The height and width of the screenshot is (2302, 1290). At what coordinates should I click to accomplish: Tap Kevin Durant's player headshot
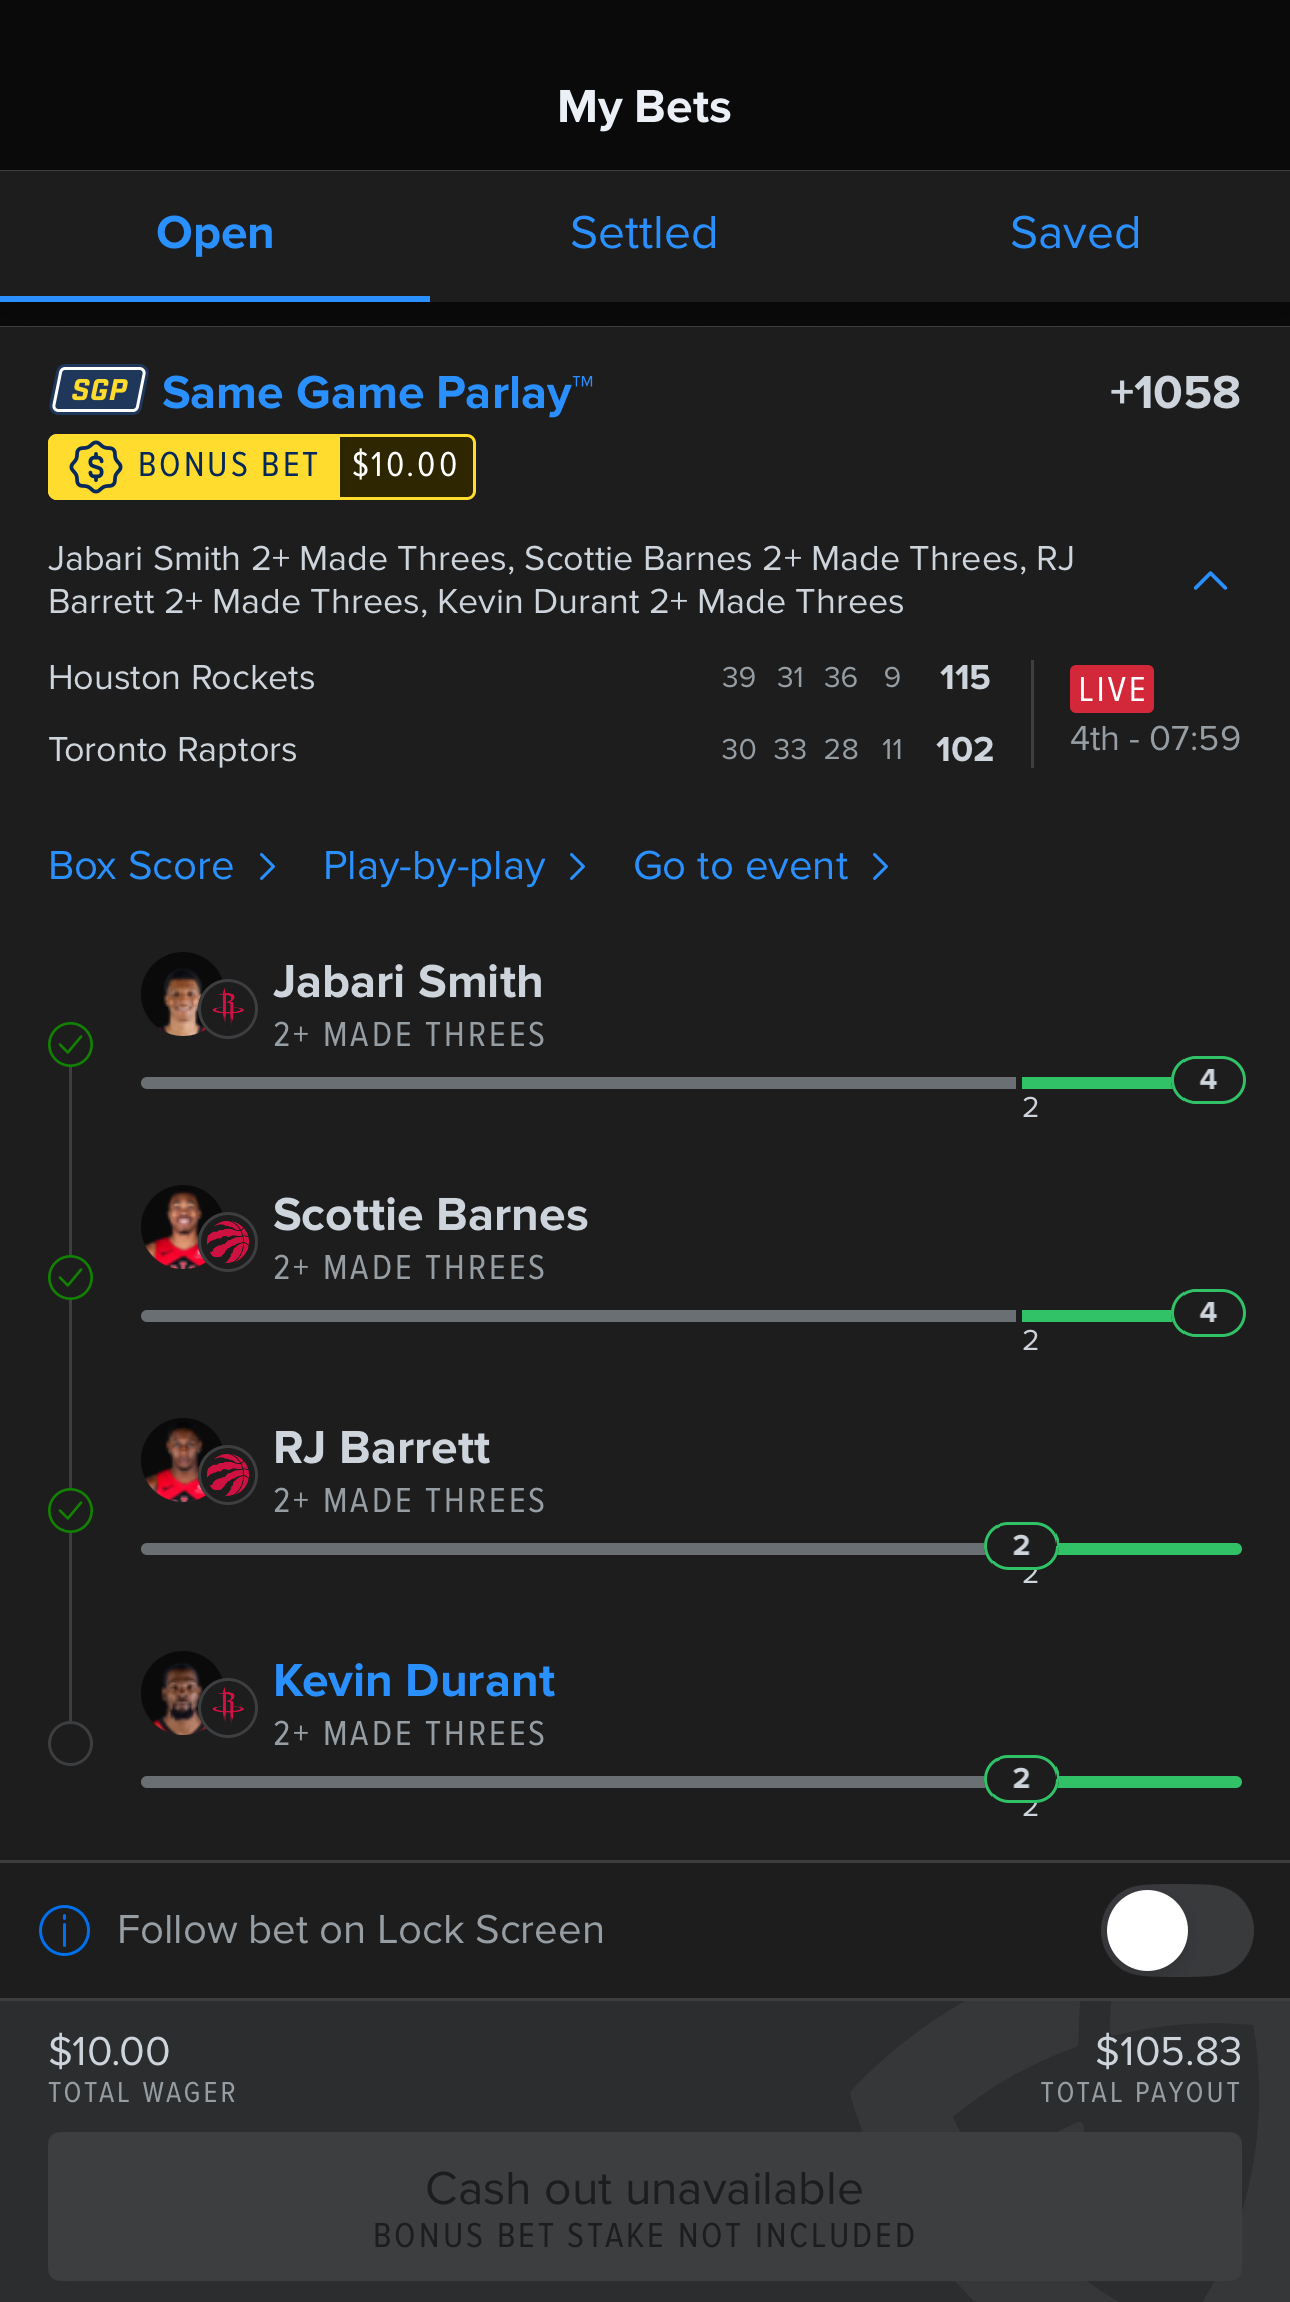181,1692
